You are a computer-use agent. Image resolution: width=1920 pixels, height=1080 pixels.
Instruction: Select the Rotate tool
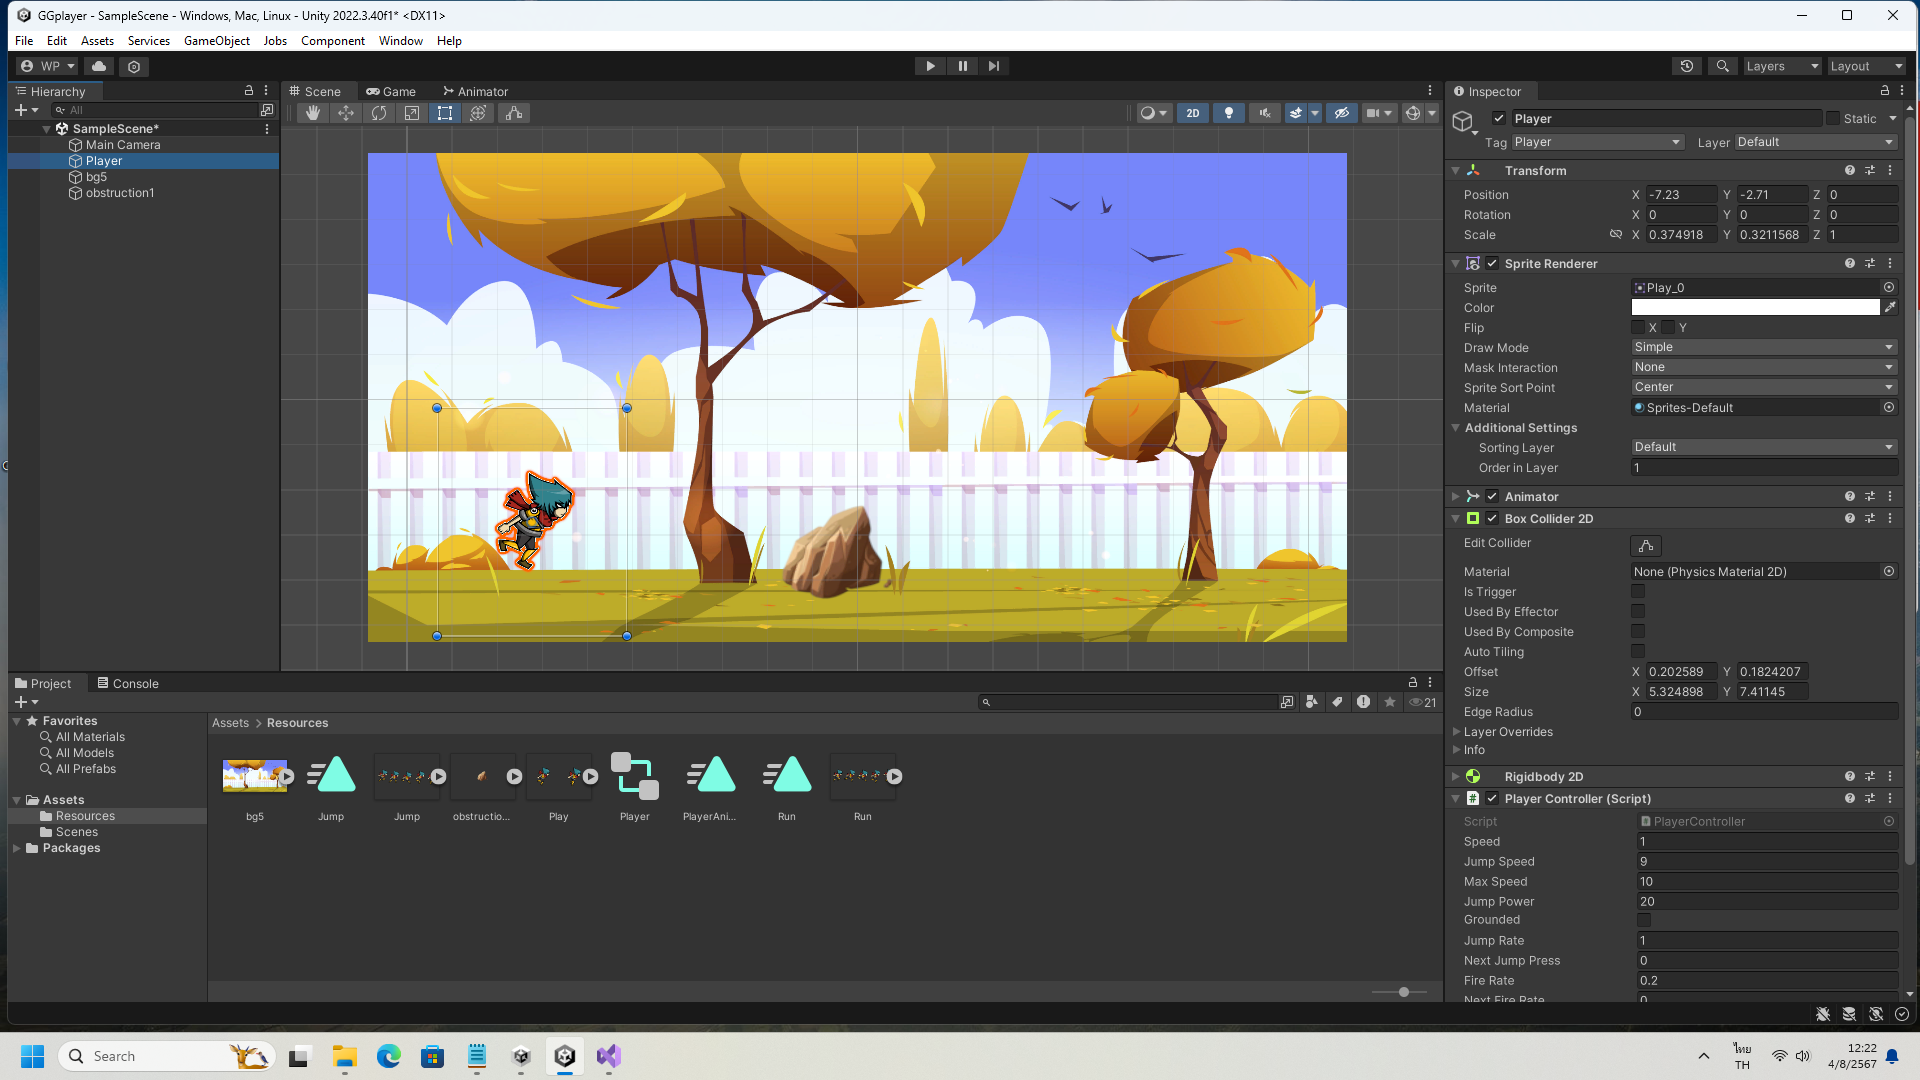click(379, 113)
